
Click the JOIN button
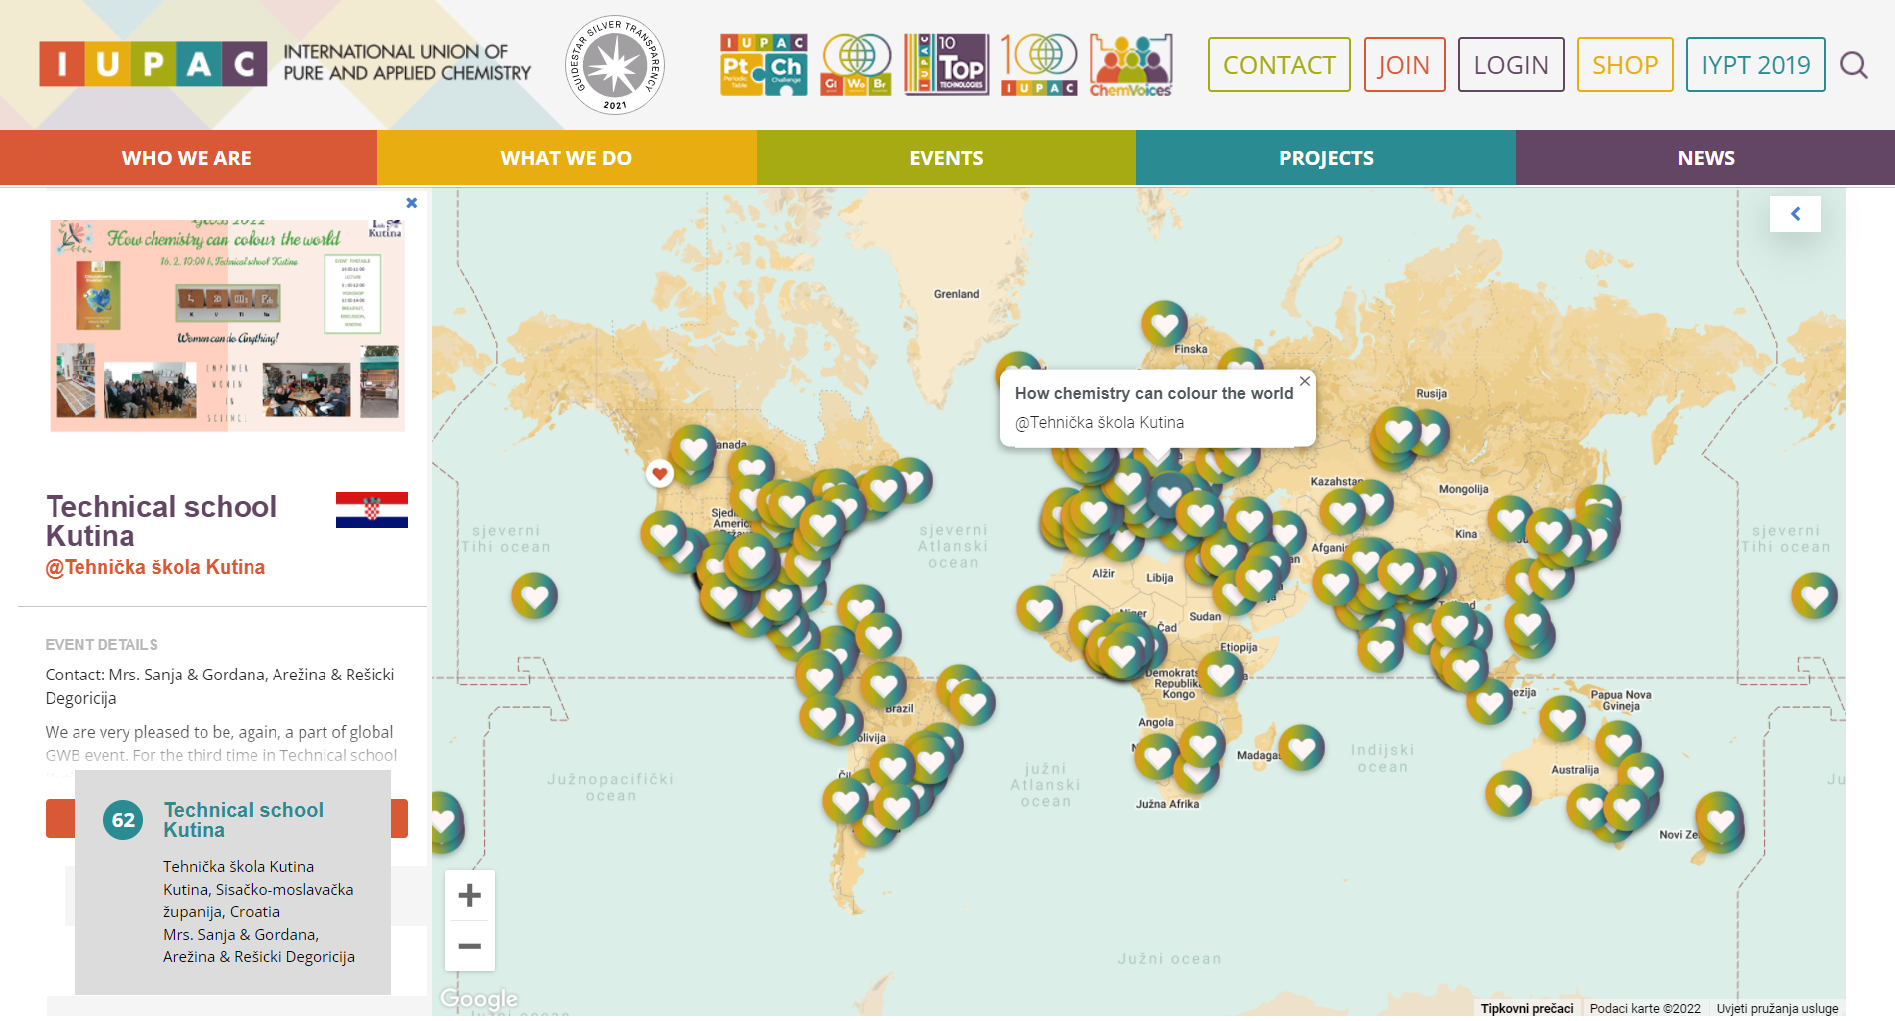pyautogui.click(x=1404, y=65)
